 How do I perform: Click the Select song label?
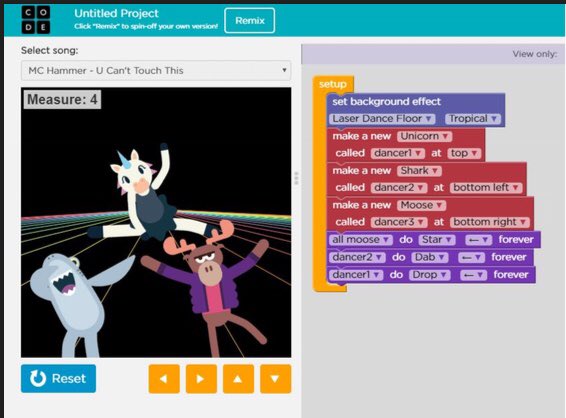pos(49,50)
